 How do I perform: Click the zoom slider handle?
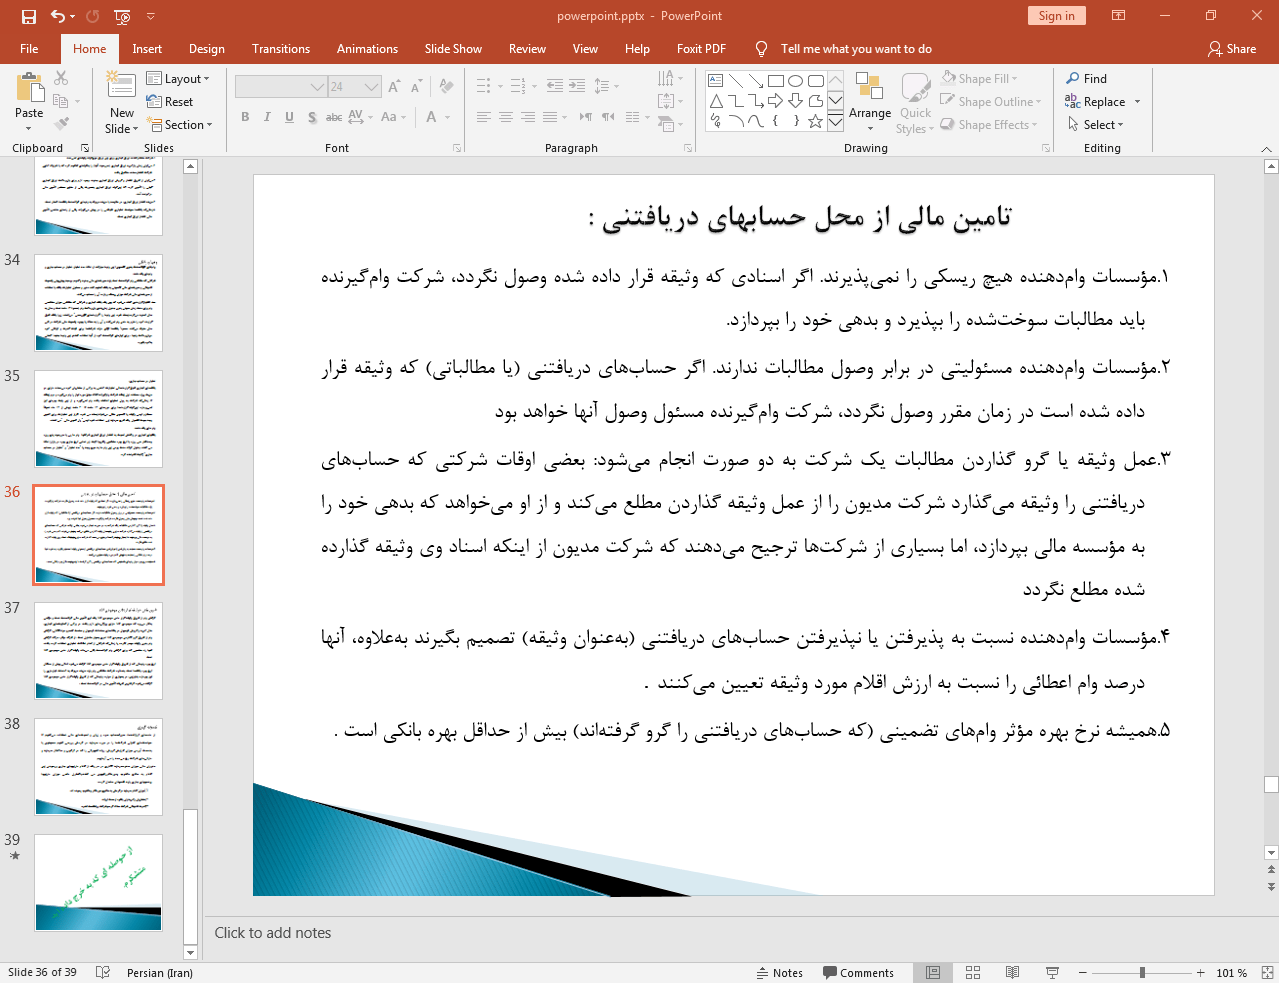(1141, 972)
